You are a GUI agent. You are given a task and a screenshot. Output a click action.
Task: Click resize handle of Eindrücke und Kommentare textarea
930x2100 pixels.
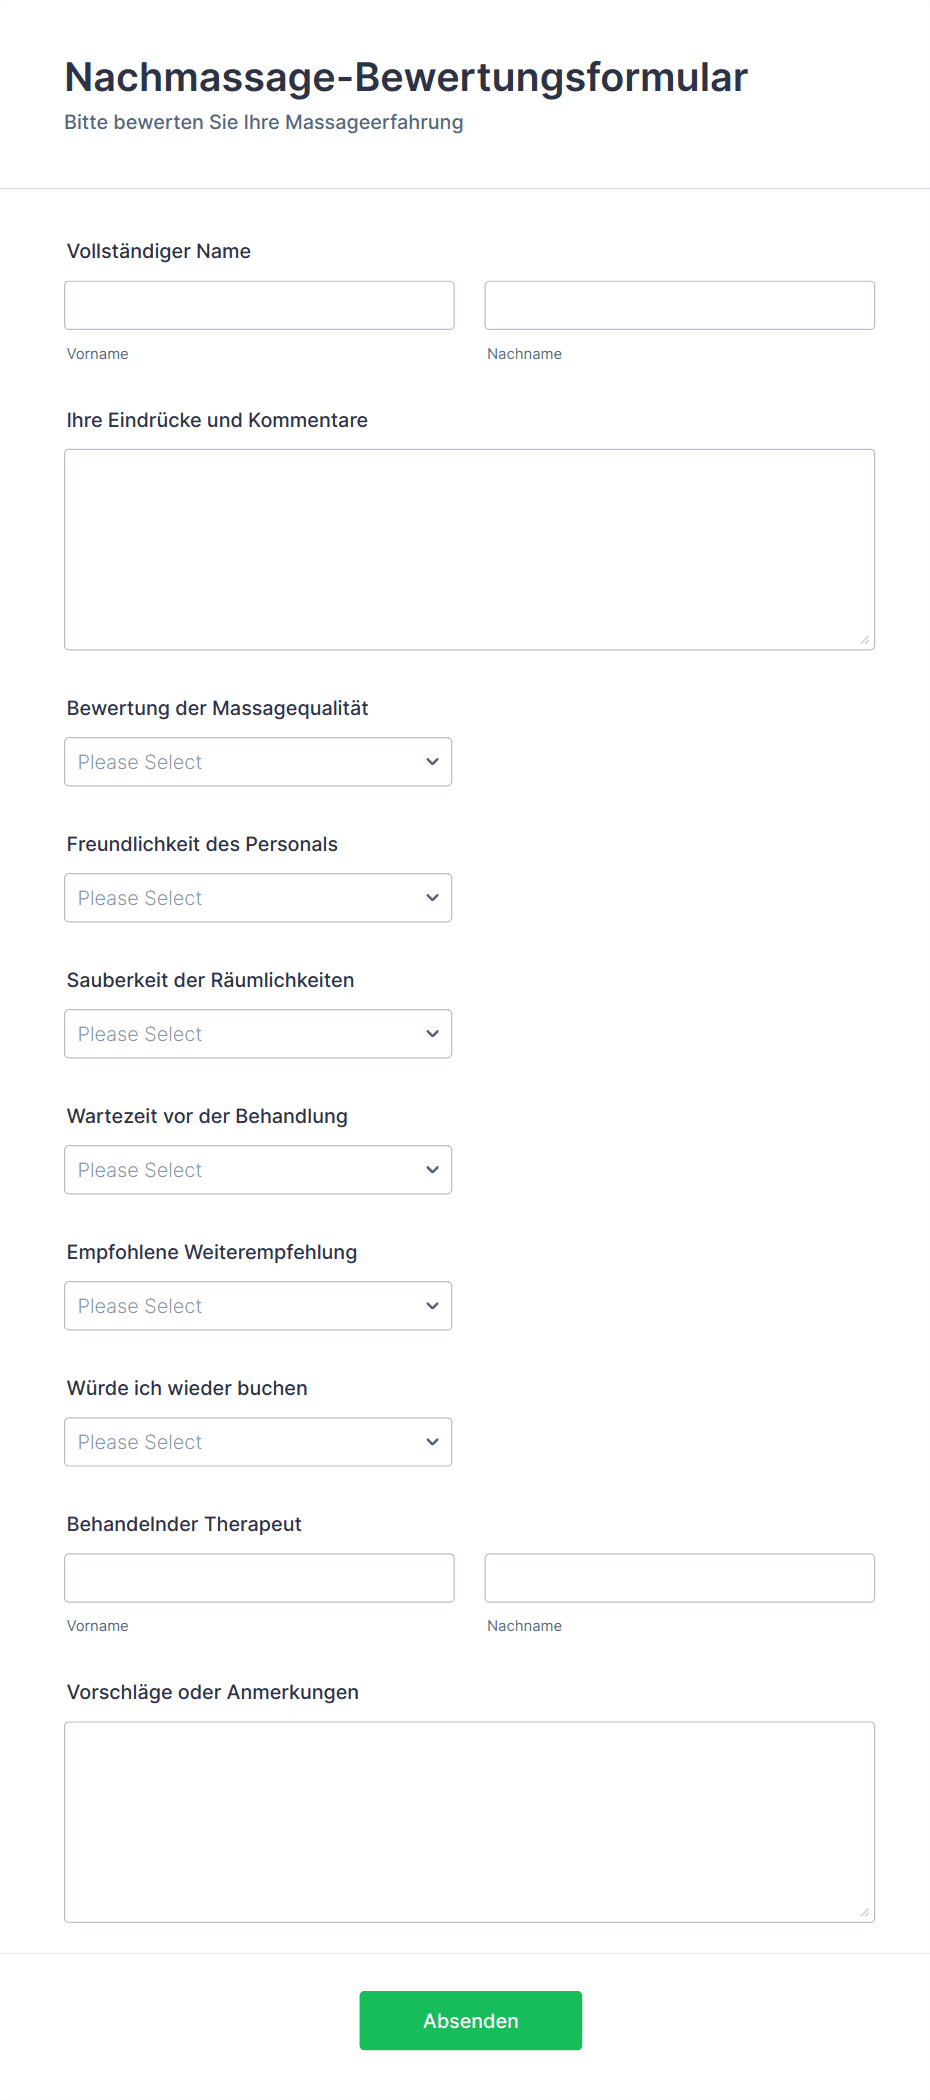point(865,640)
